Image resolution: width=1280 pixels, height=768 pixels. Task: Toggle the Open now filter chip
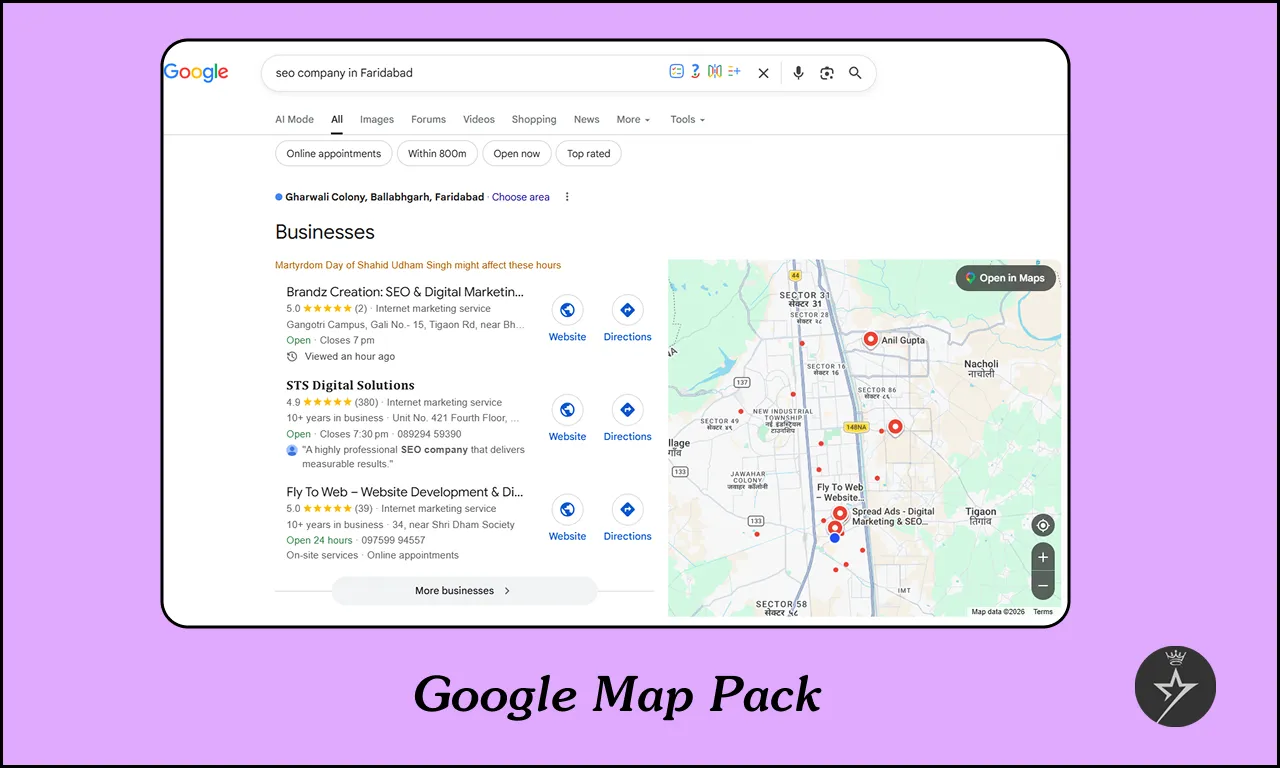[516, 153]
